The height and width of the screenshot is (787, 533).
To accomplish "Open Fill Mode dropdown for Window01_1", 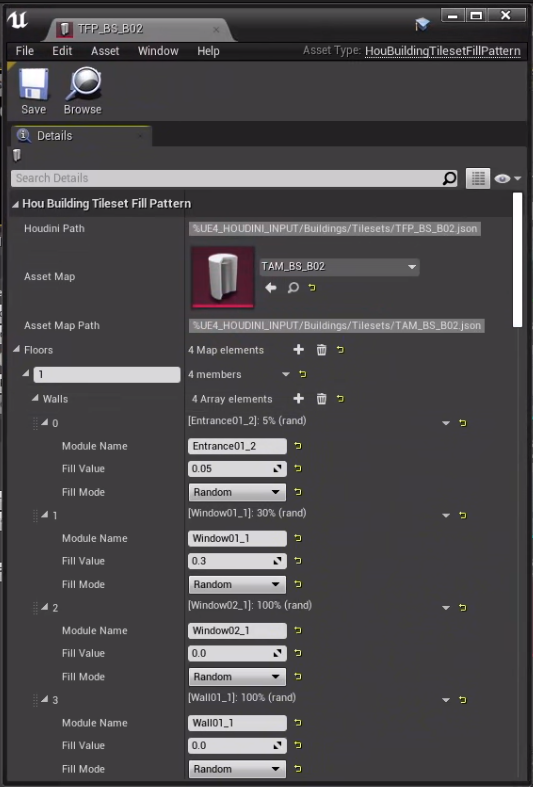I will coord(237,584).
